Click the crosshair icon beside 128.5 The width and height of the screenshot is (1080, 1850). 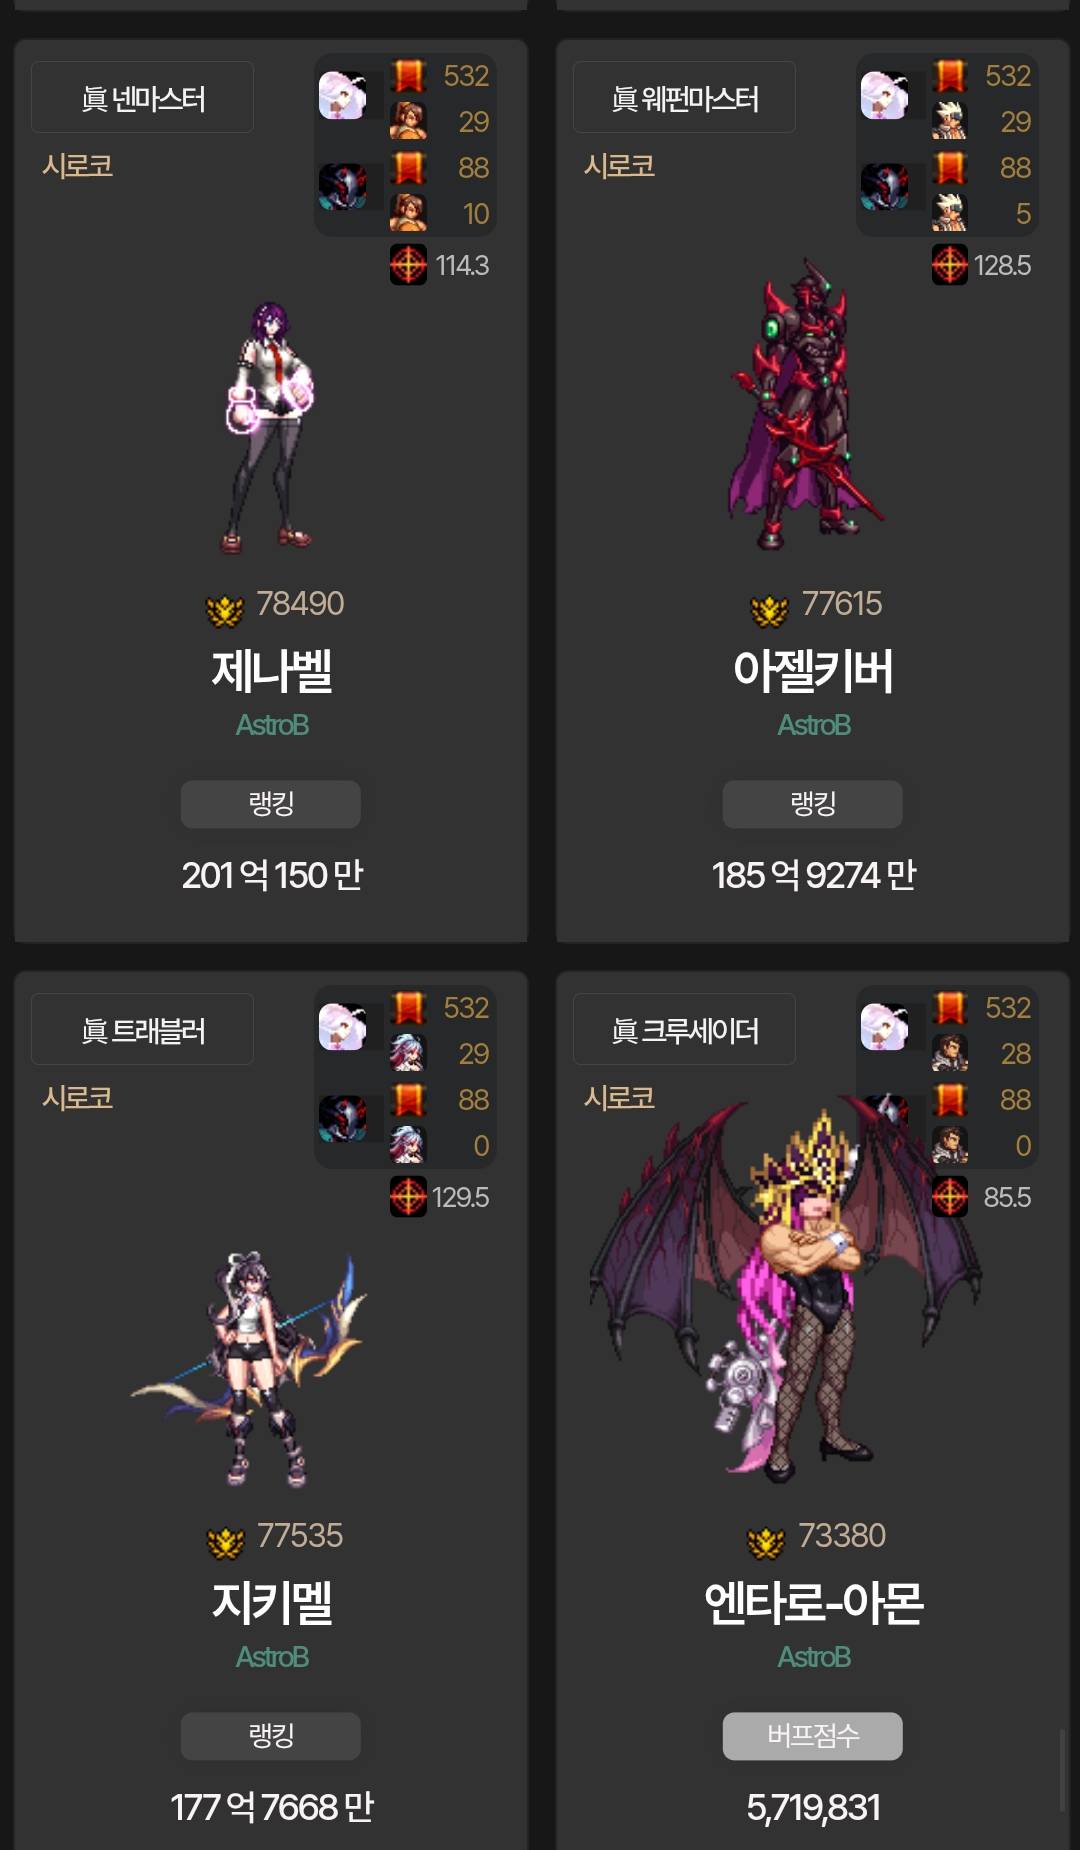coord(950,265)
